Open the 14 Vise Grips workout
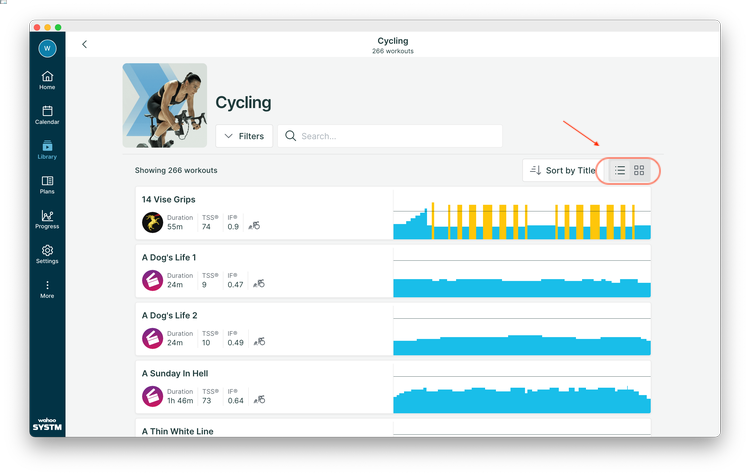This screenshot has height=476, width=750. [393, 213]
